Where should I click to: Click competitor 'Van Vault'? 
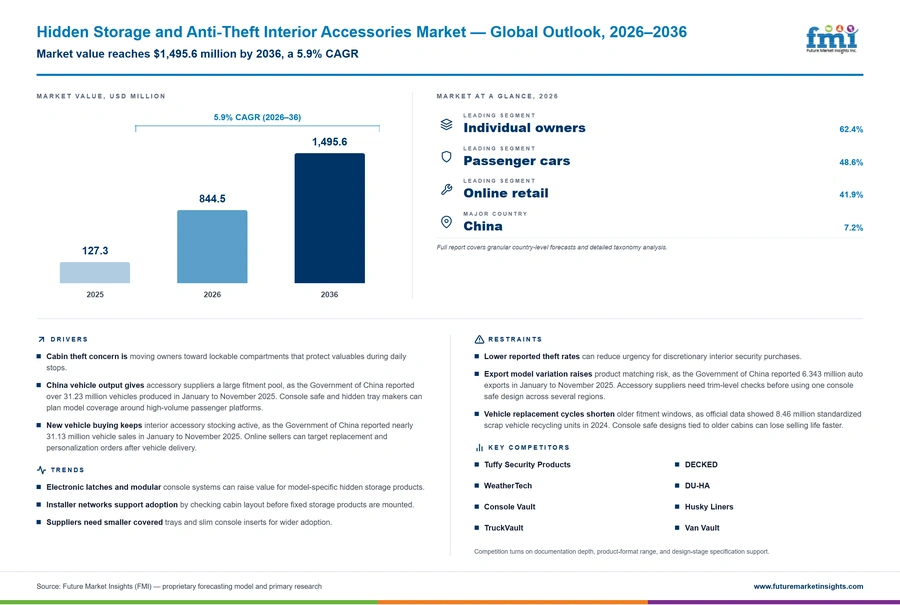click(702, 528)
